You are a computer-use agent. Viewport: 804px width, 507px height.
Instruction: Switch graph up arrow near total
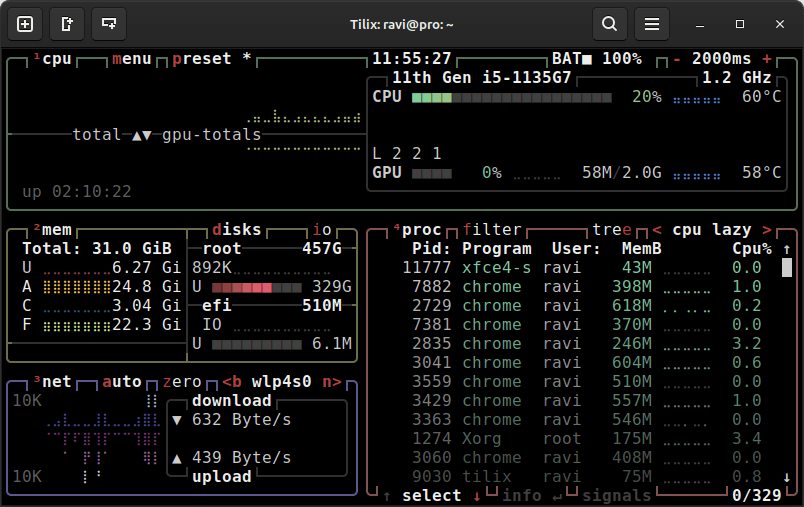tap(136, 135)
